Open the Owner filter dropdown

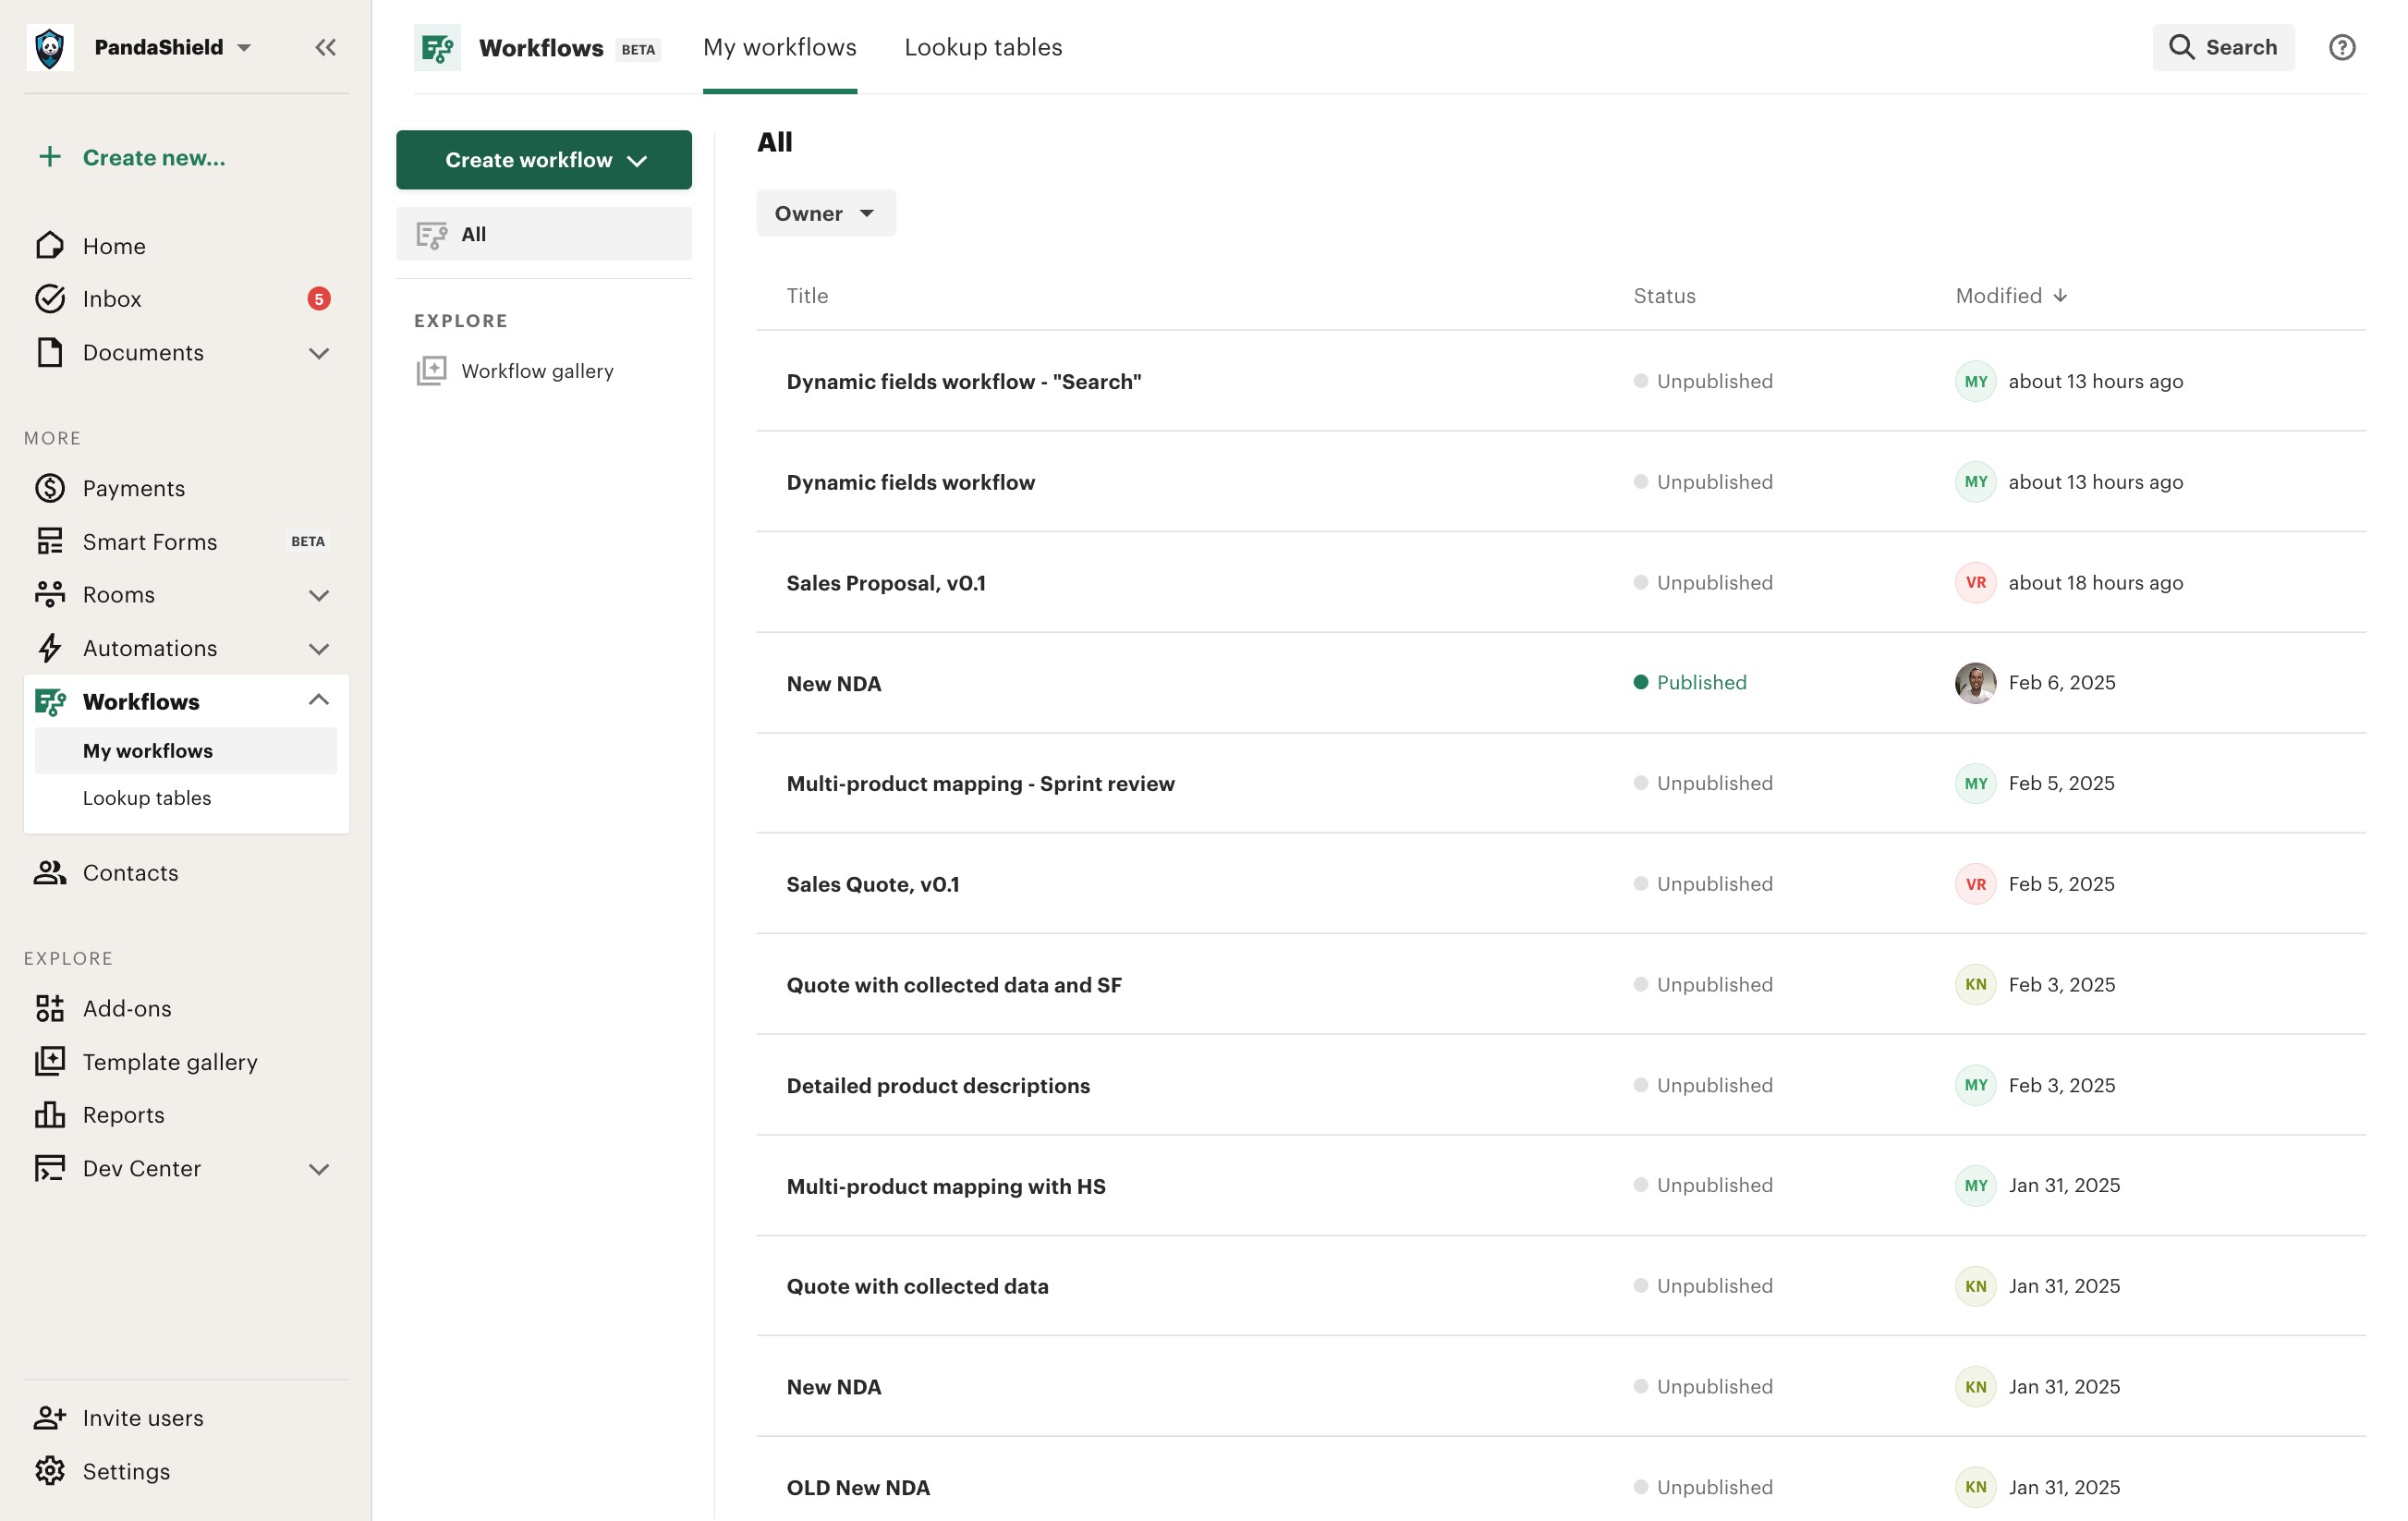tap(825, 213)
